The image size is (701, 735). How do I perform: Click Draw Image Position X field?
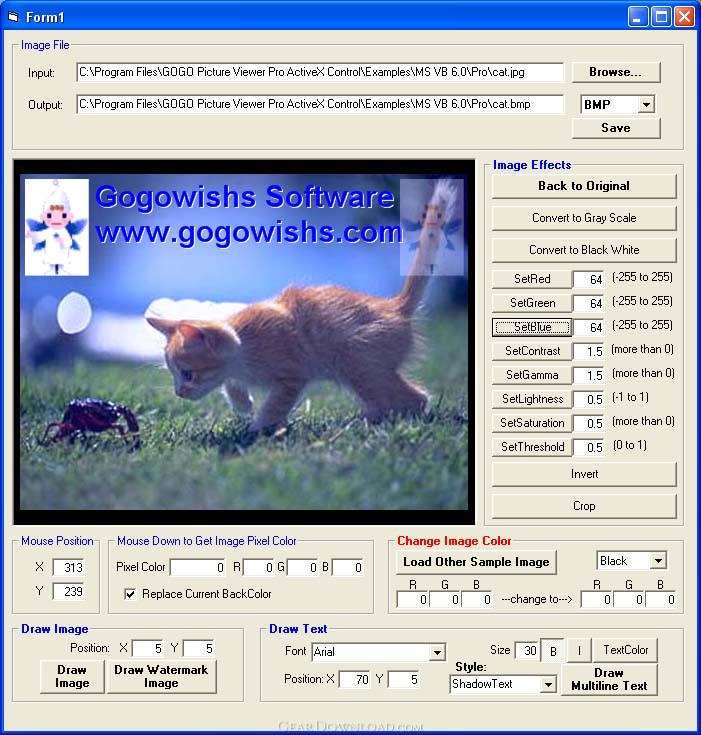[148, 649]
